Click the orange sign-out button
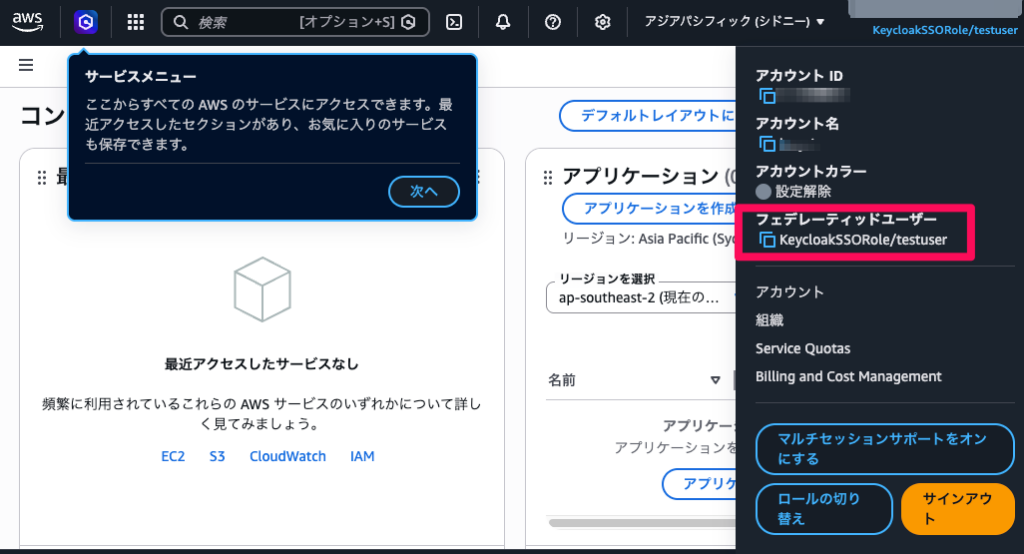The width and height of the screenshot is (1024, 554). pos(957,509)
